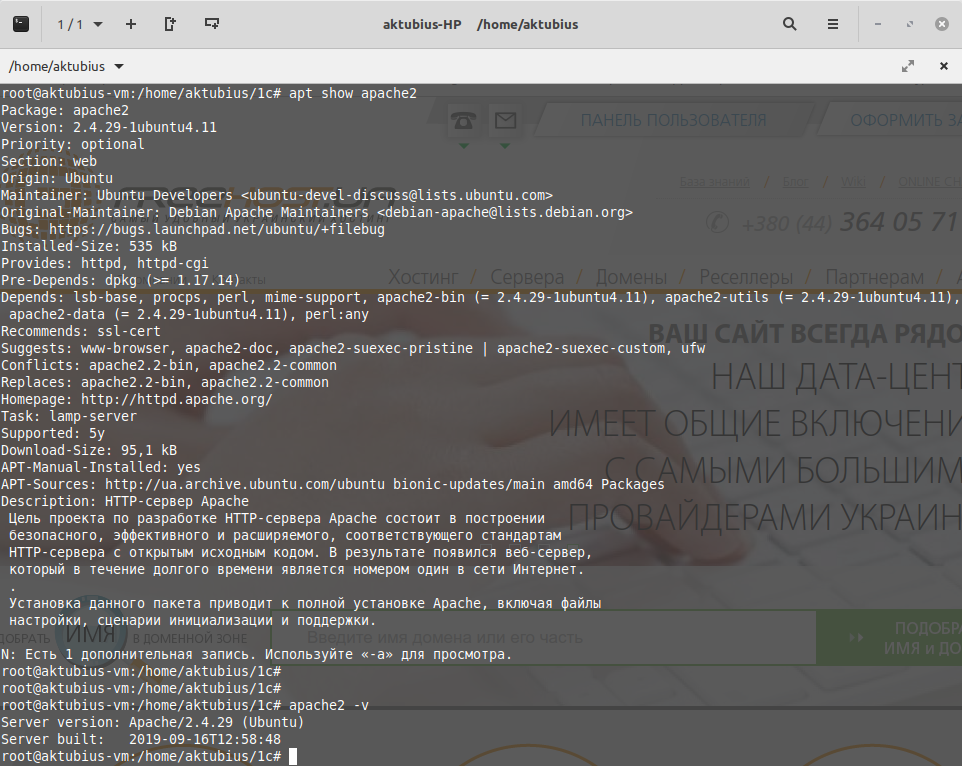This screenshot has height=766, width=962.
Task: Add a new session with plus icon
Action: [131, 23]
